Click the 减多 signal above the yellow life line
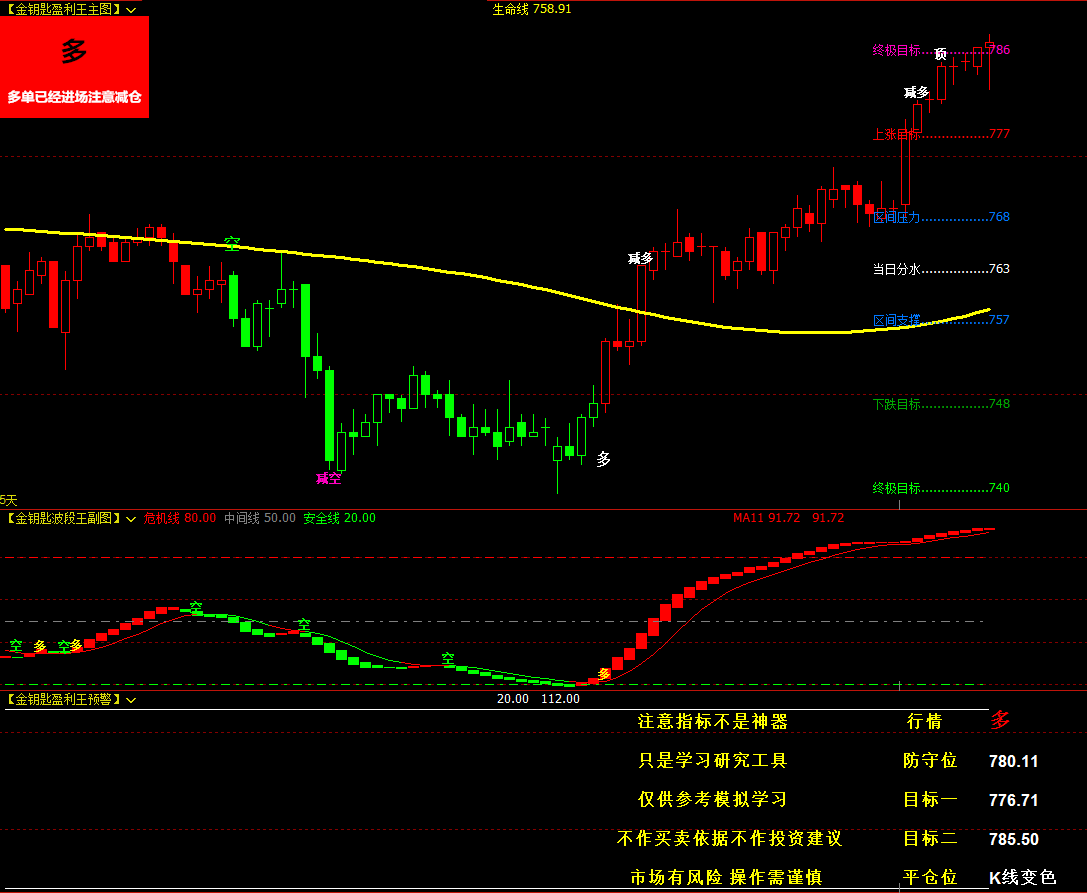The height and width of the screenshot is (893, 1087). pyautogui.click(x=640, y=259)
